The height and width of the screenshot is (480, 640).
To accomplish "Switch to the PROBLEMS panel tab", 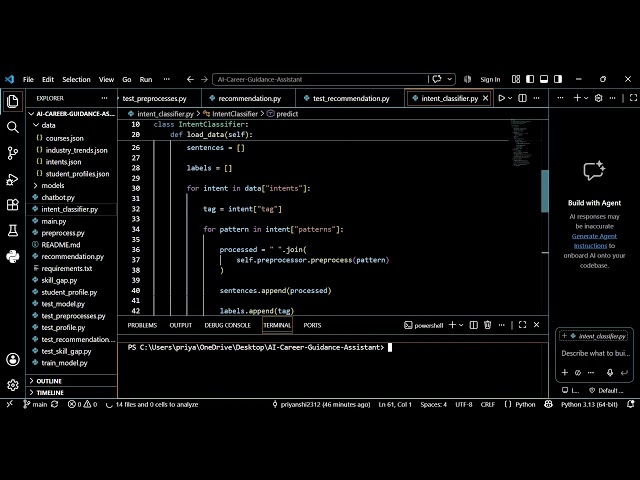I will pos(142,325).
